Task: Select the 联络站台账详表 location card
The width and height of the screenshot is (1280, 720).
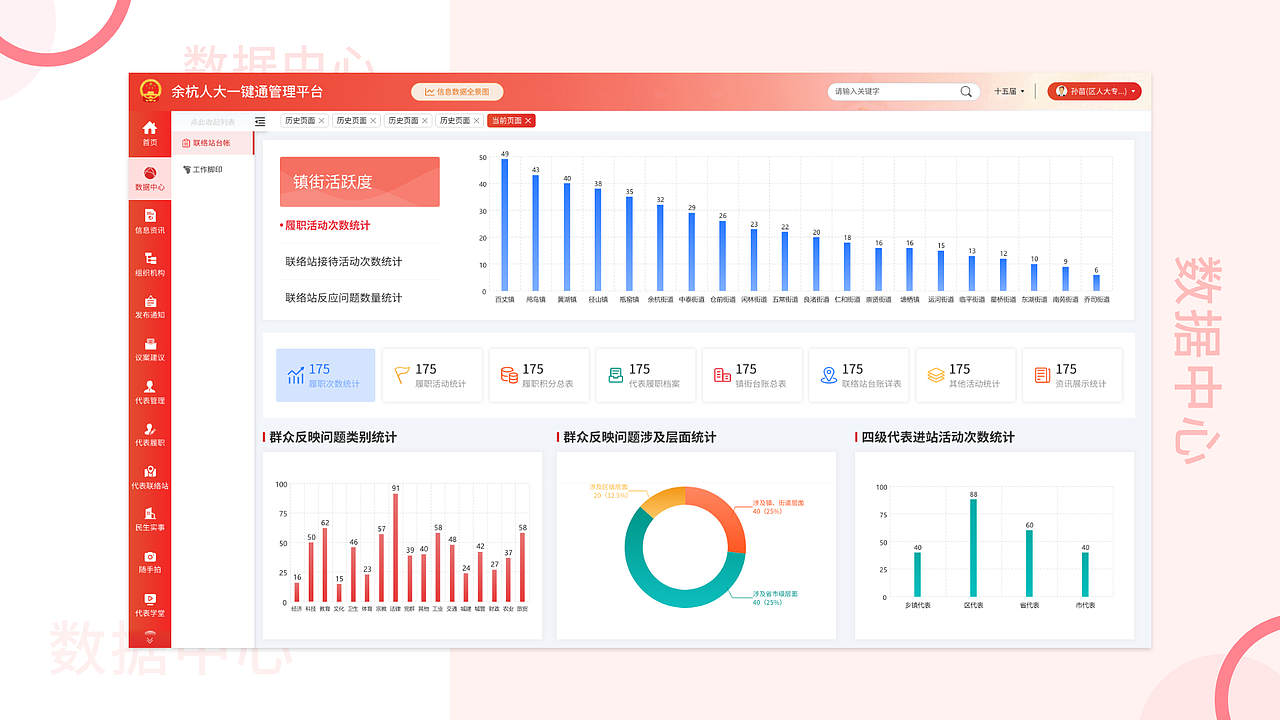Action: tap(859, 375)
